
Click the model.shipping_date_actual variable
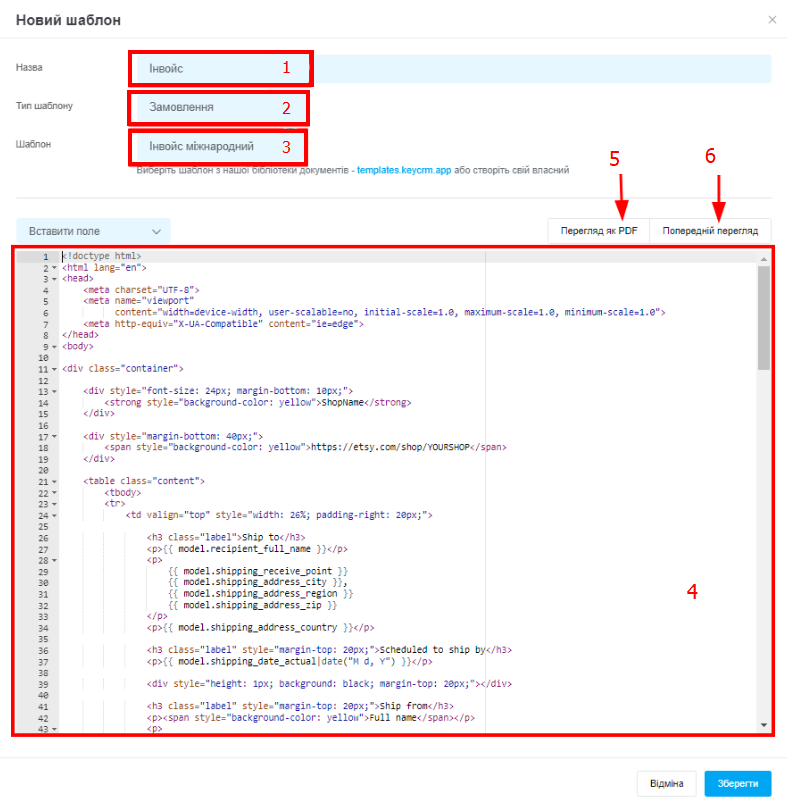tap(247, 661)
